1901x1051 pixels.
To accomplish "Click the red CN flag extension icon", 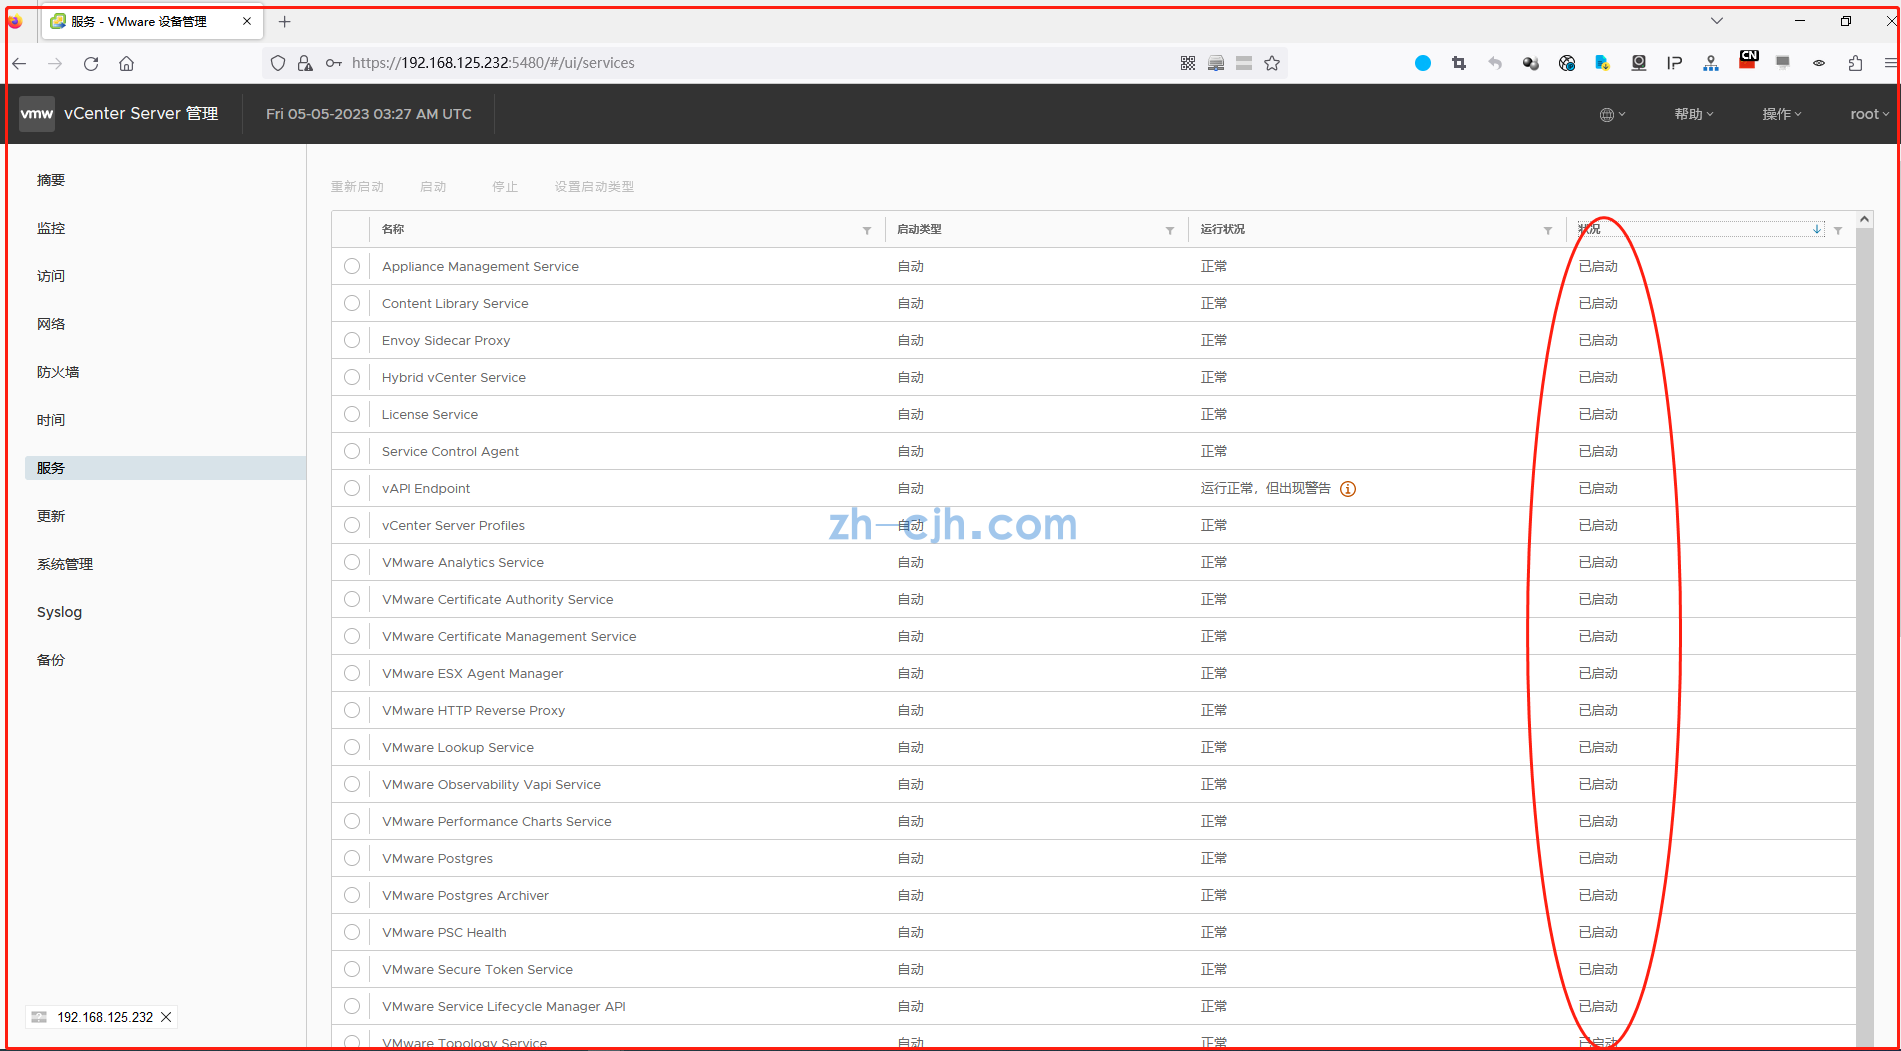I will pyautogui.click(x=1748, y=60).
